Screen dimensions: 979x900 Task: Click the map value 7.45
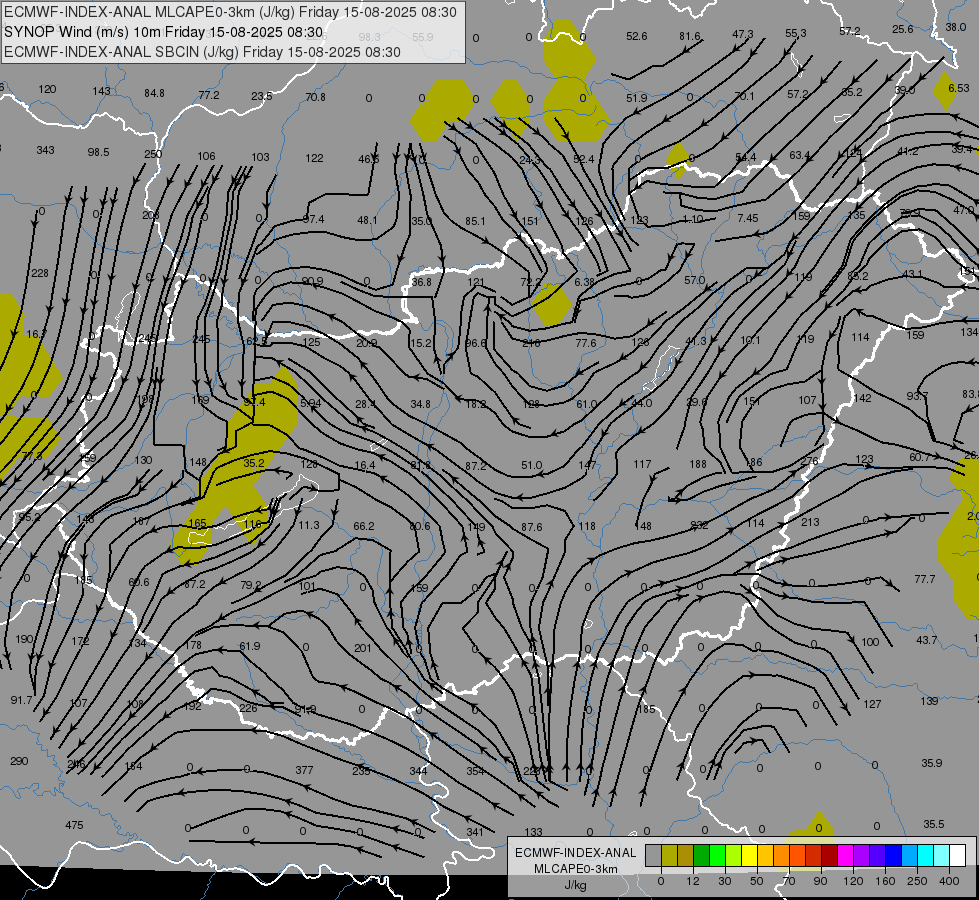747,218
